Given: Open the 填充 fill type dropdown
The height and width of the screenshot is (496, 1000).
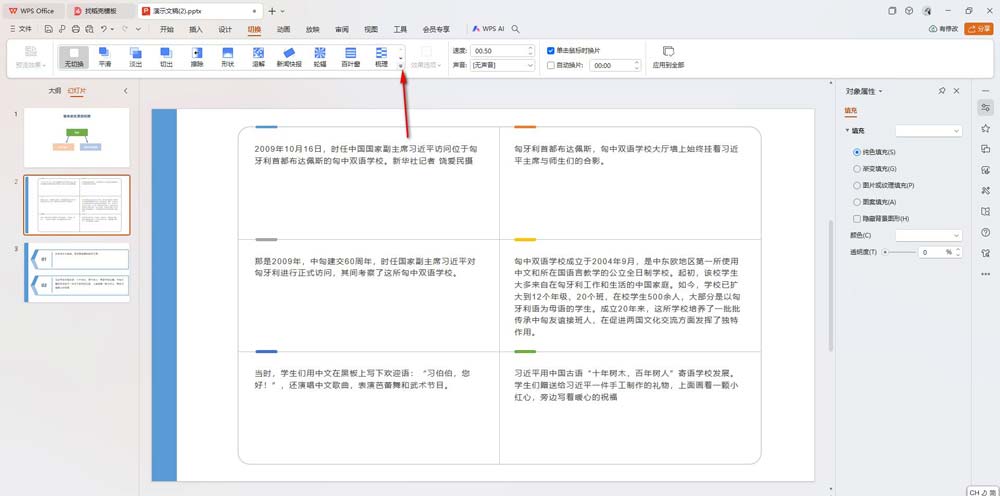Looking at the screenshot, I should 928,131.
